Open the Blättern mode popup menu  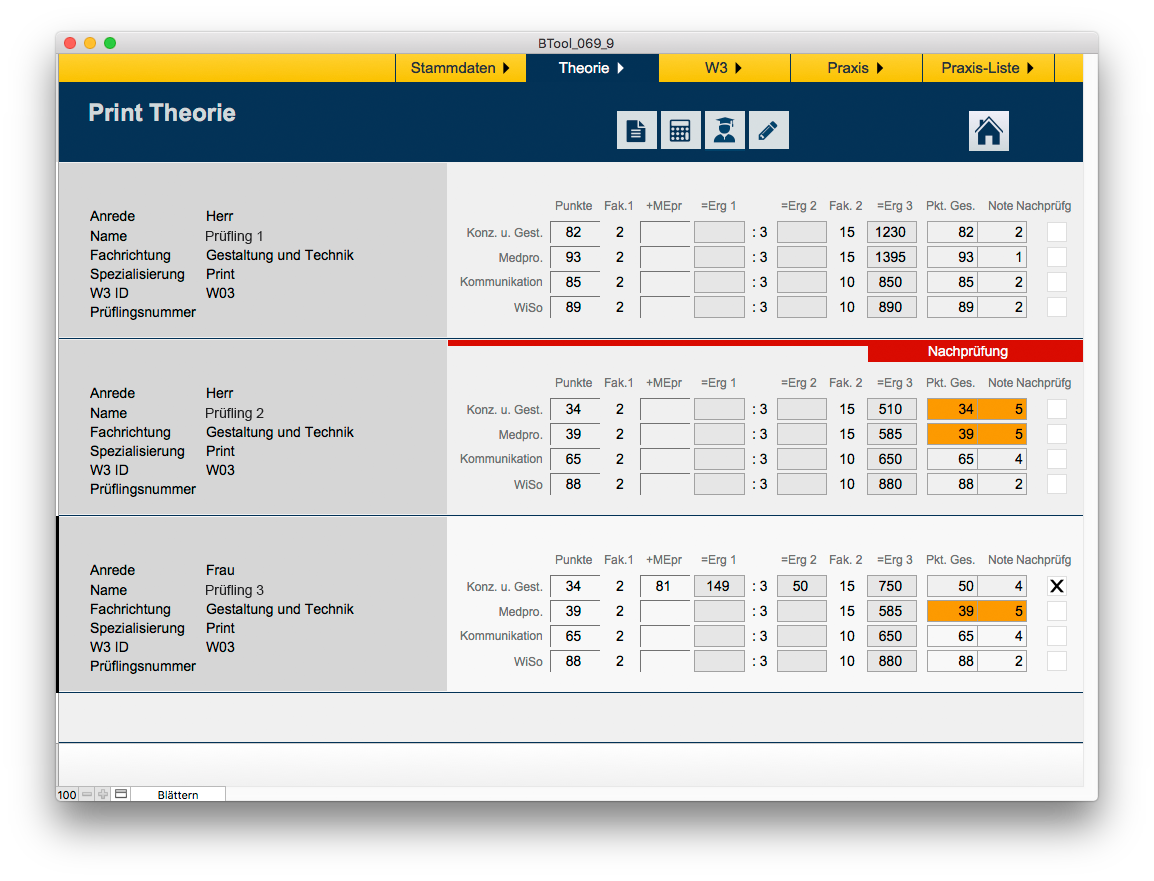(x=177, y=795)
